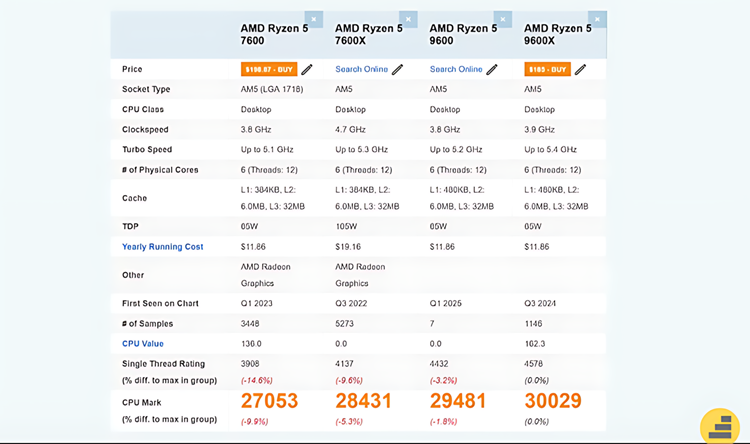Click the 'First Seen on Chart' row label
Image resolution: width=750 pixels, height=444 pixels.
[160, 303]
